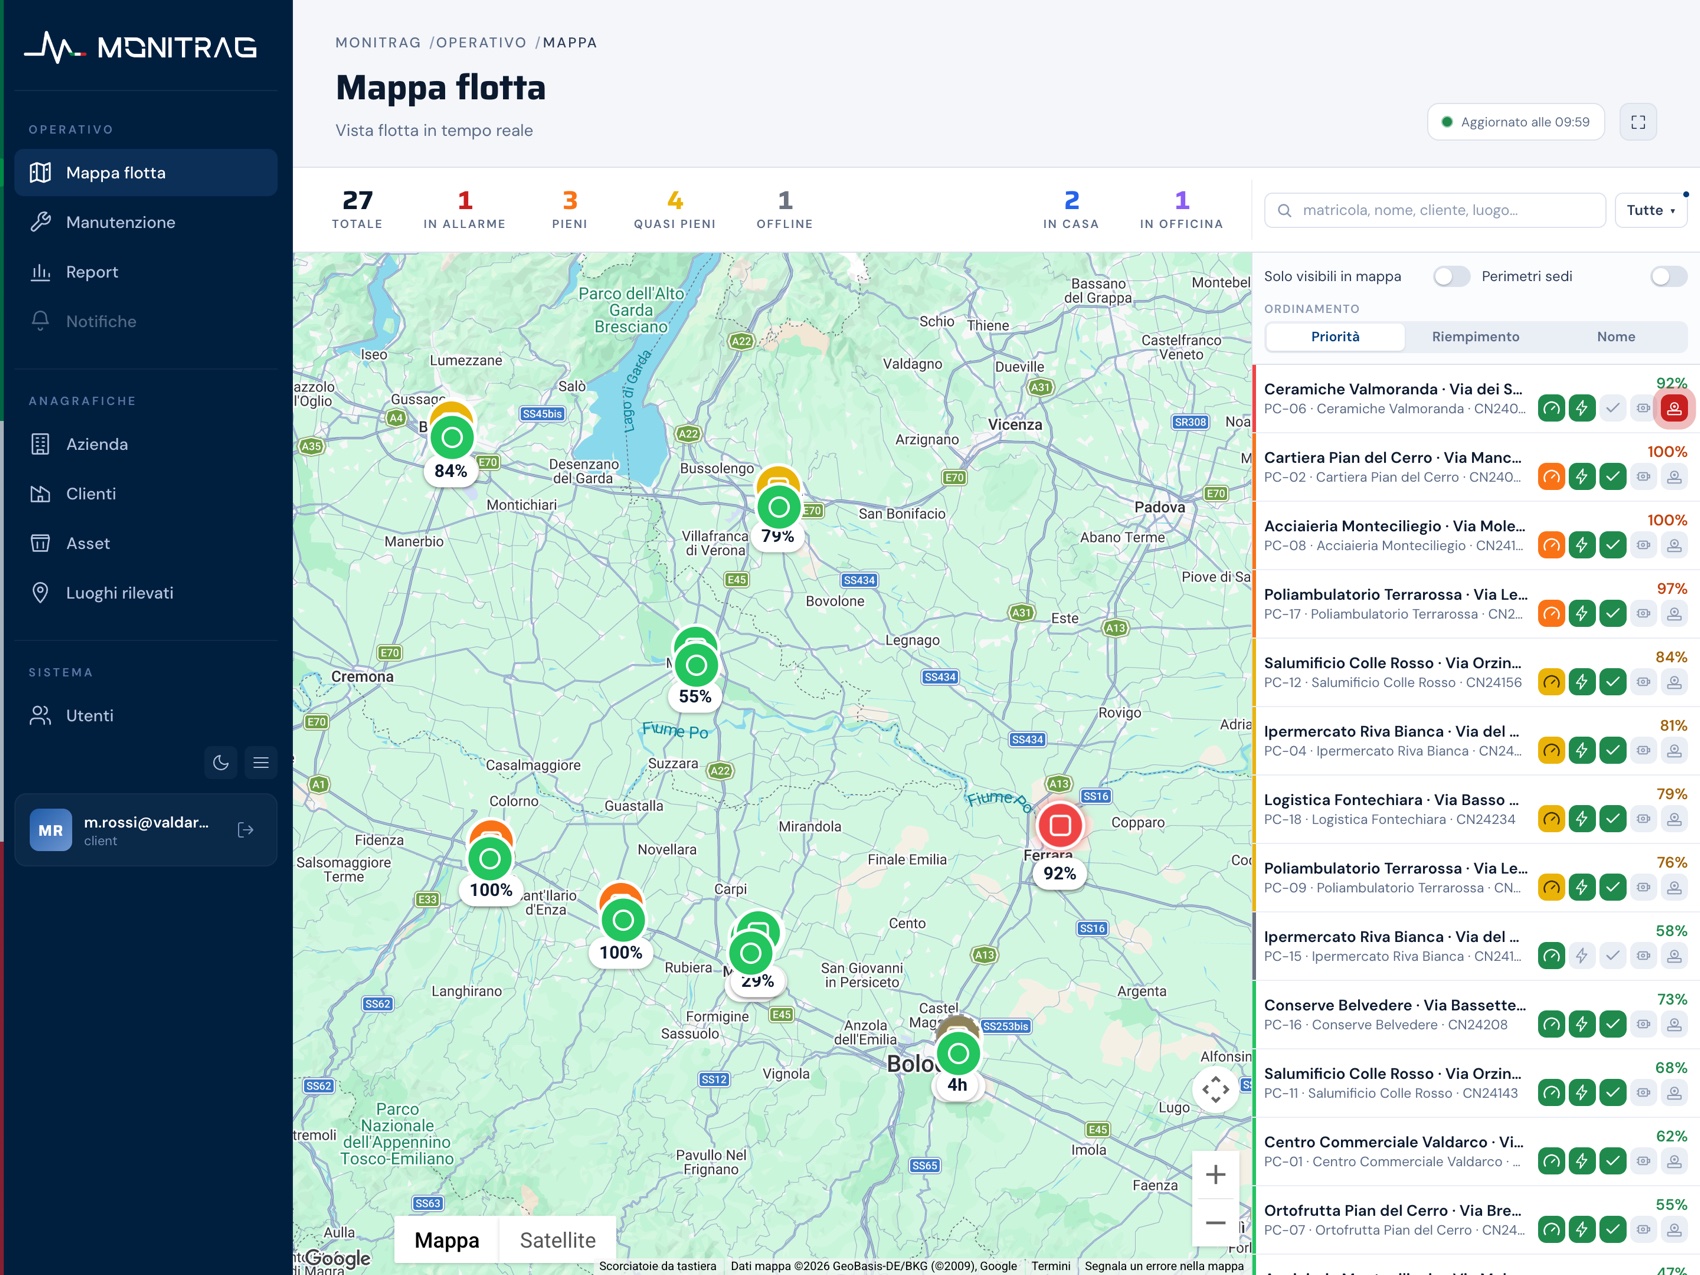Click Segnala un errore nella mappa link
The width and height of the screenshot is (1700, 1275).
(x=1164, y=1266)
